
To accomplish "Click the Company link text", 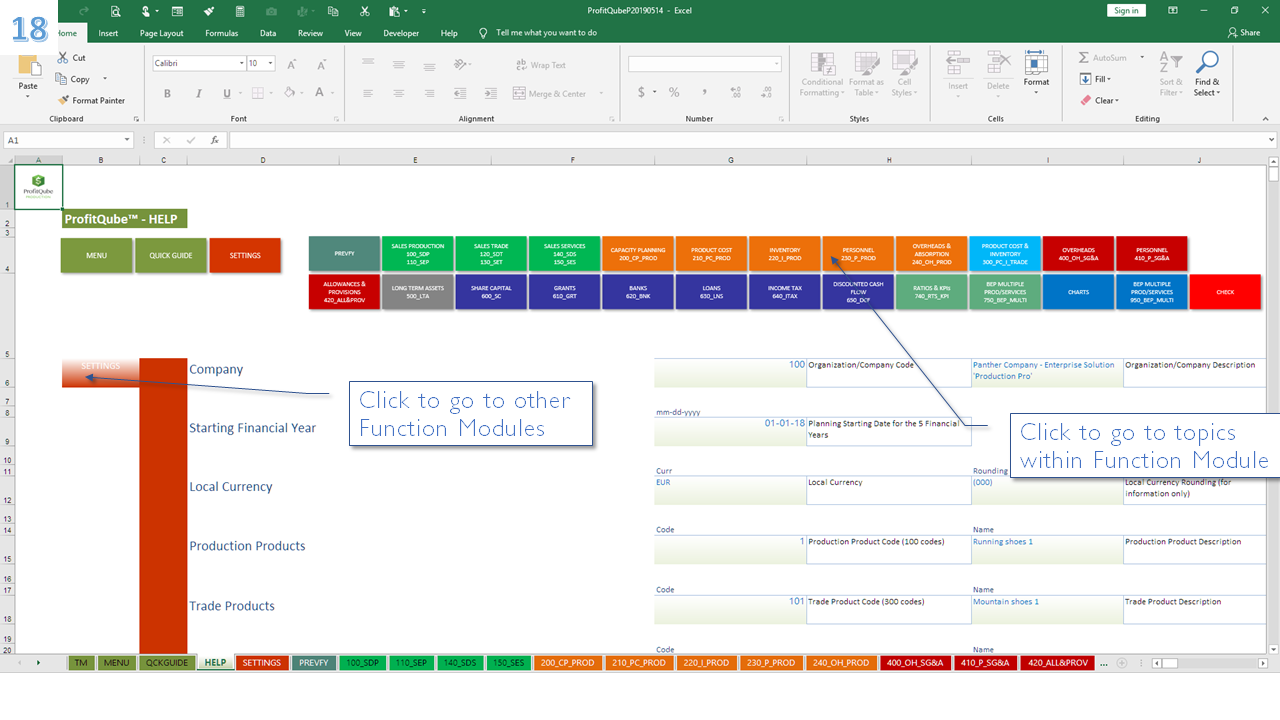I will click(x=216, y=369).
